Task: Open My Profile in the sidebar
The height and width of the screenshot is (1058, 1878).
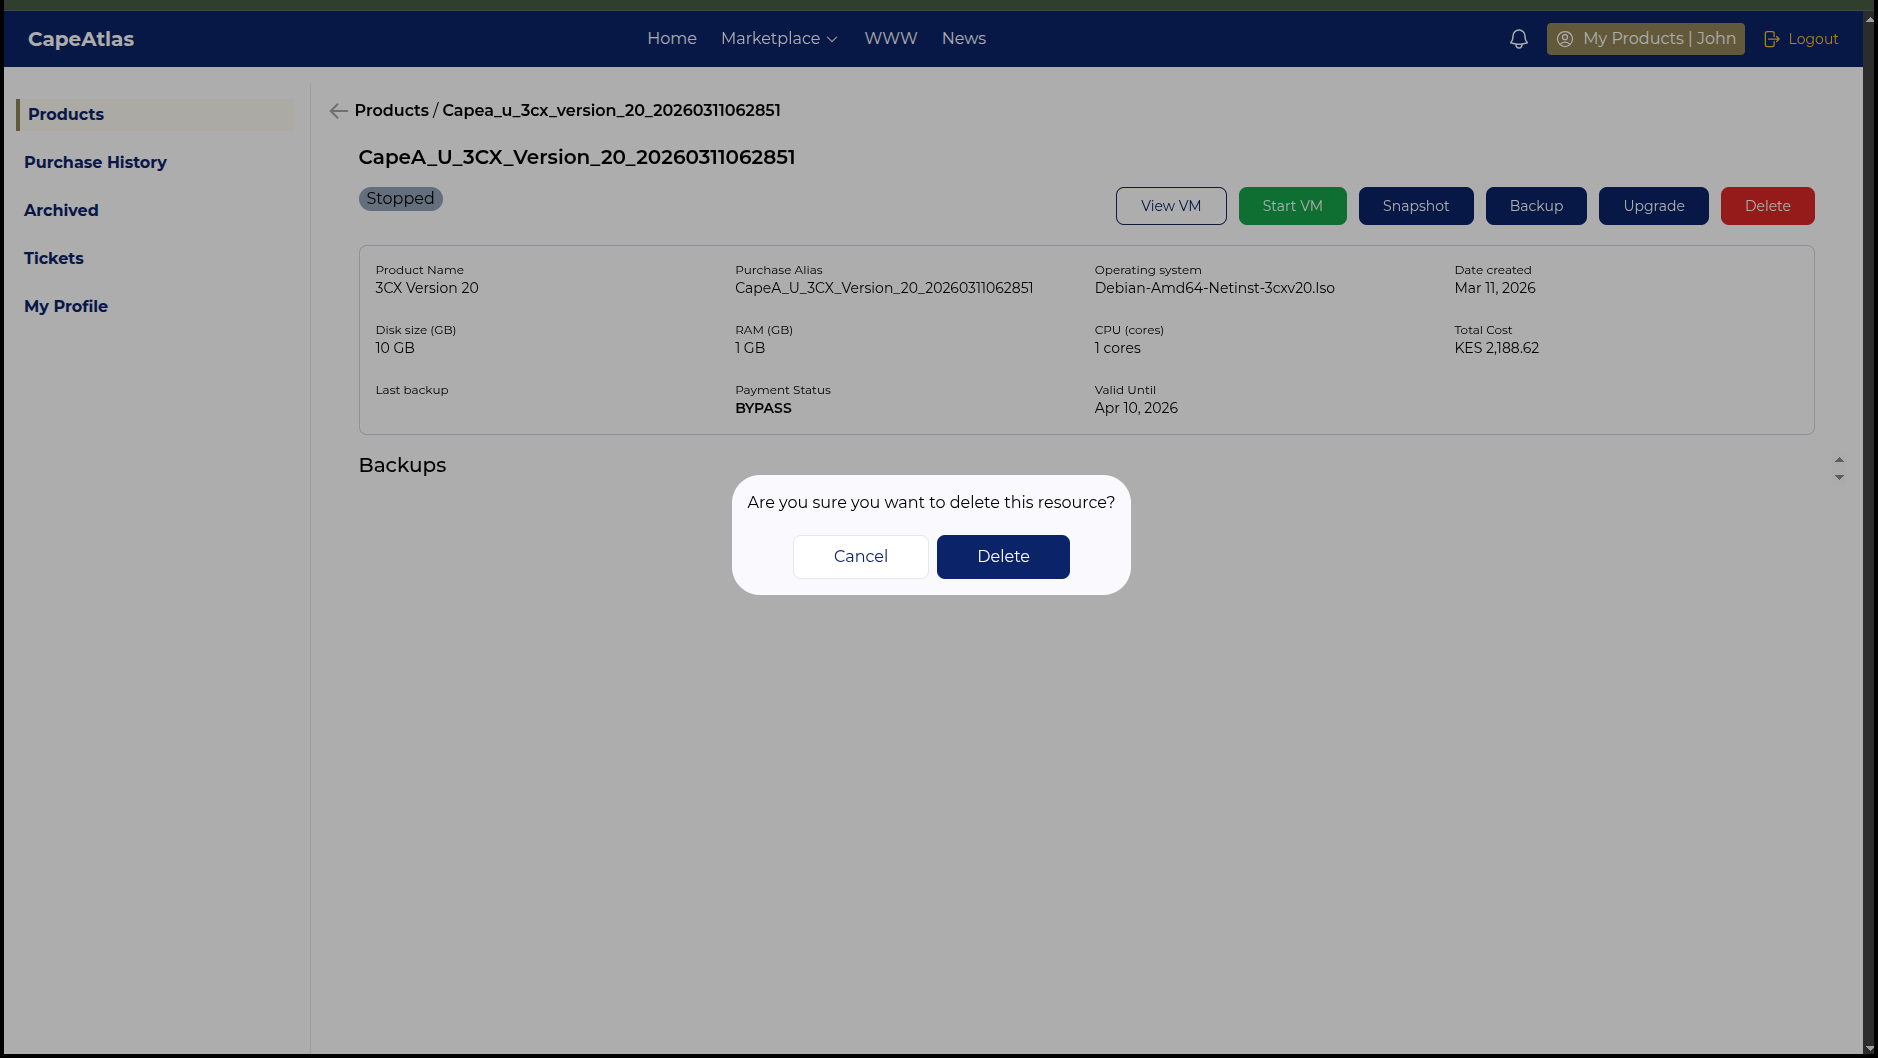Action: coord(66,306)
